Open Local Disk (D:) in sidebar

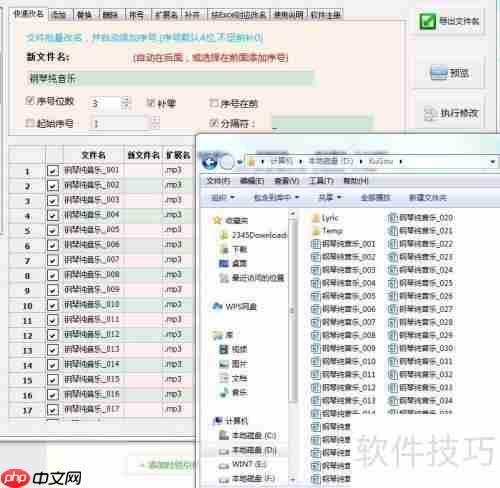click(x=248, y=451)
